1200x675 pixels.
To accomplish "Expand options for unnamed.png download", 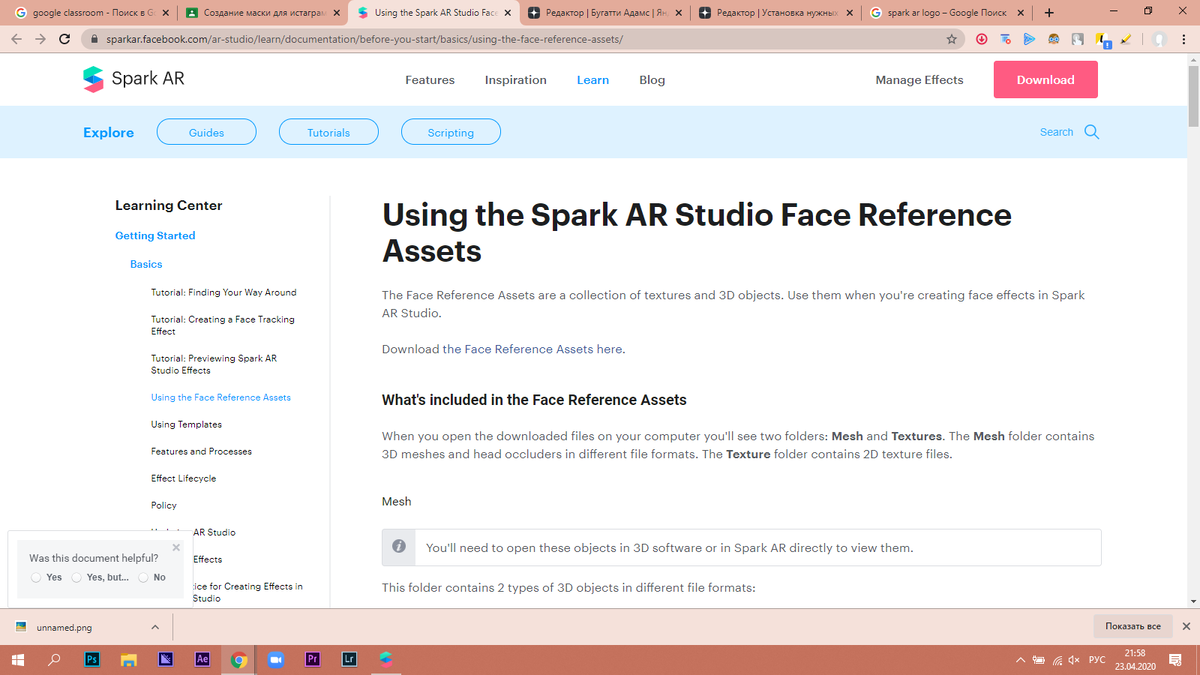I will 154,627.
